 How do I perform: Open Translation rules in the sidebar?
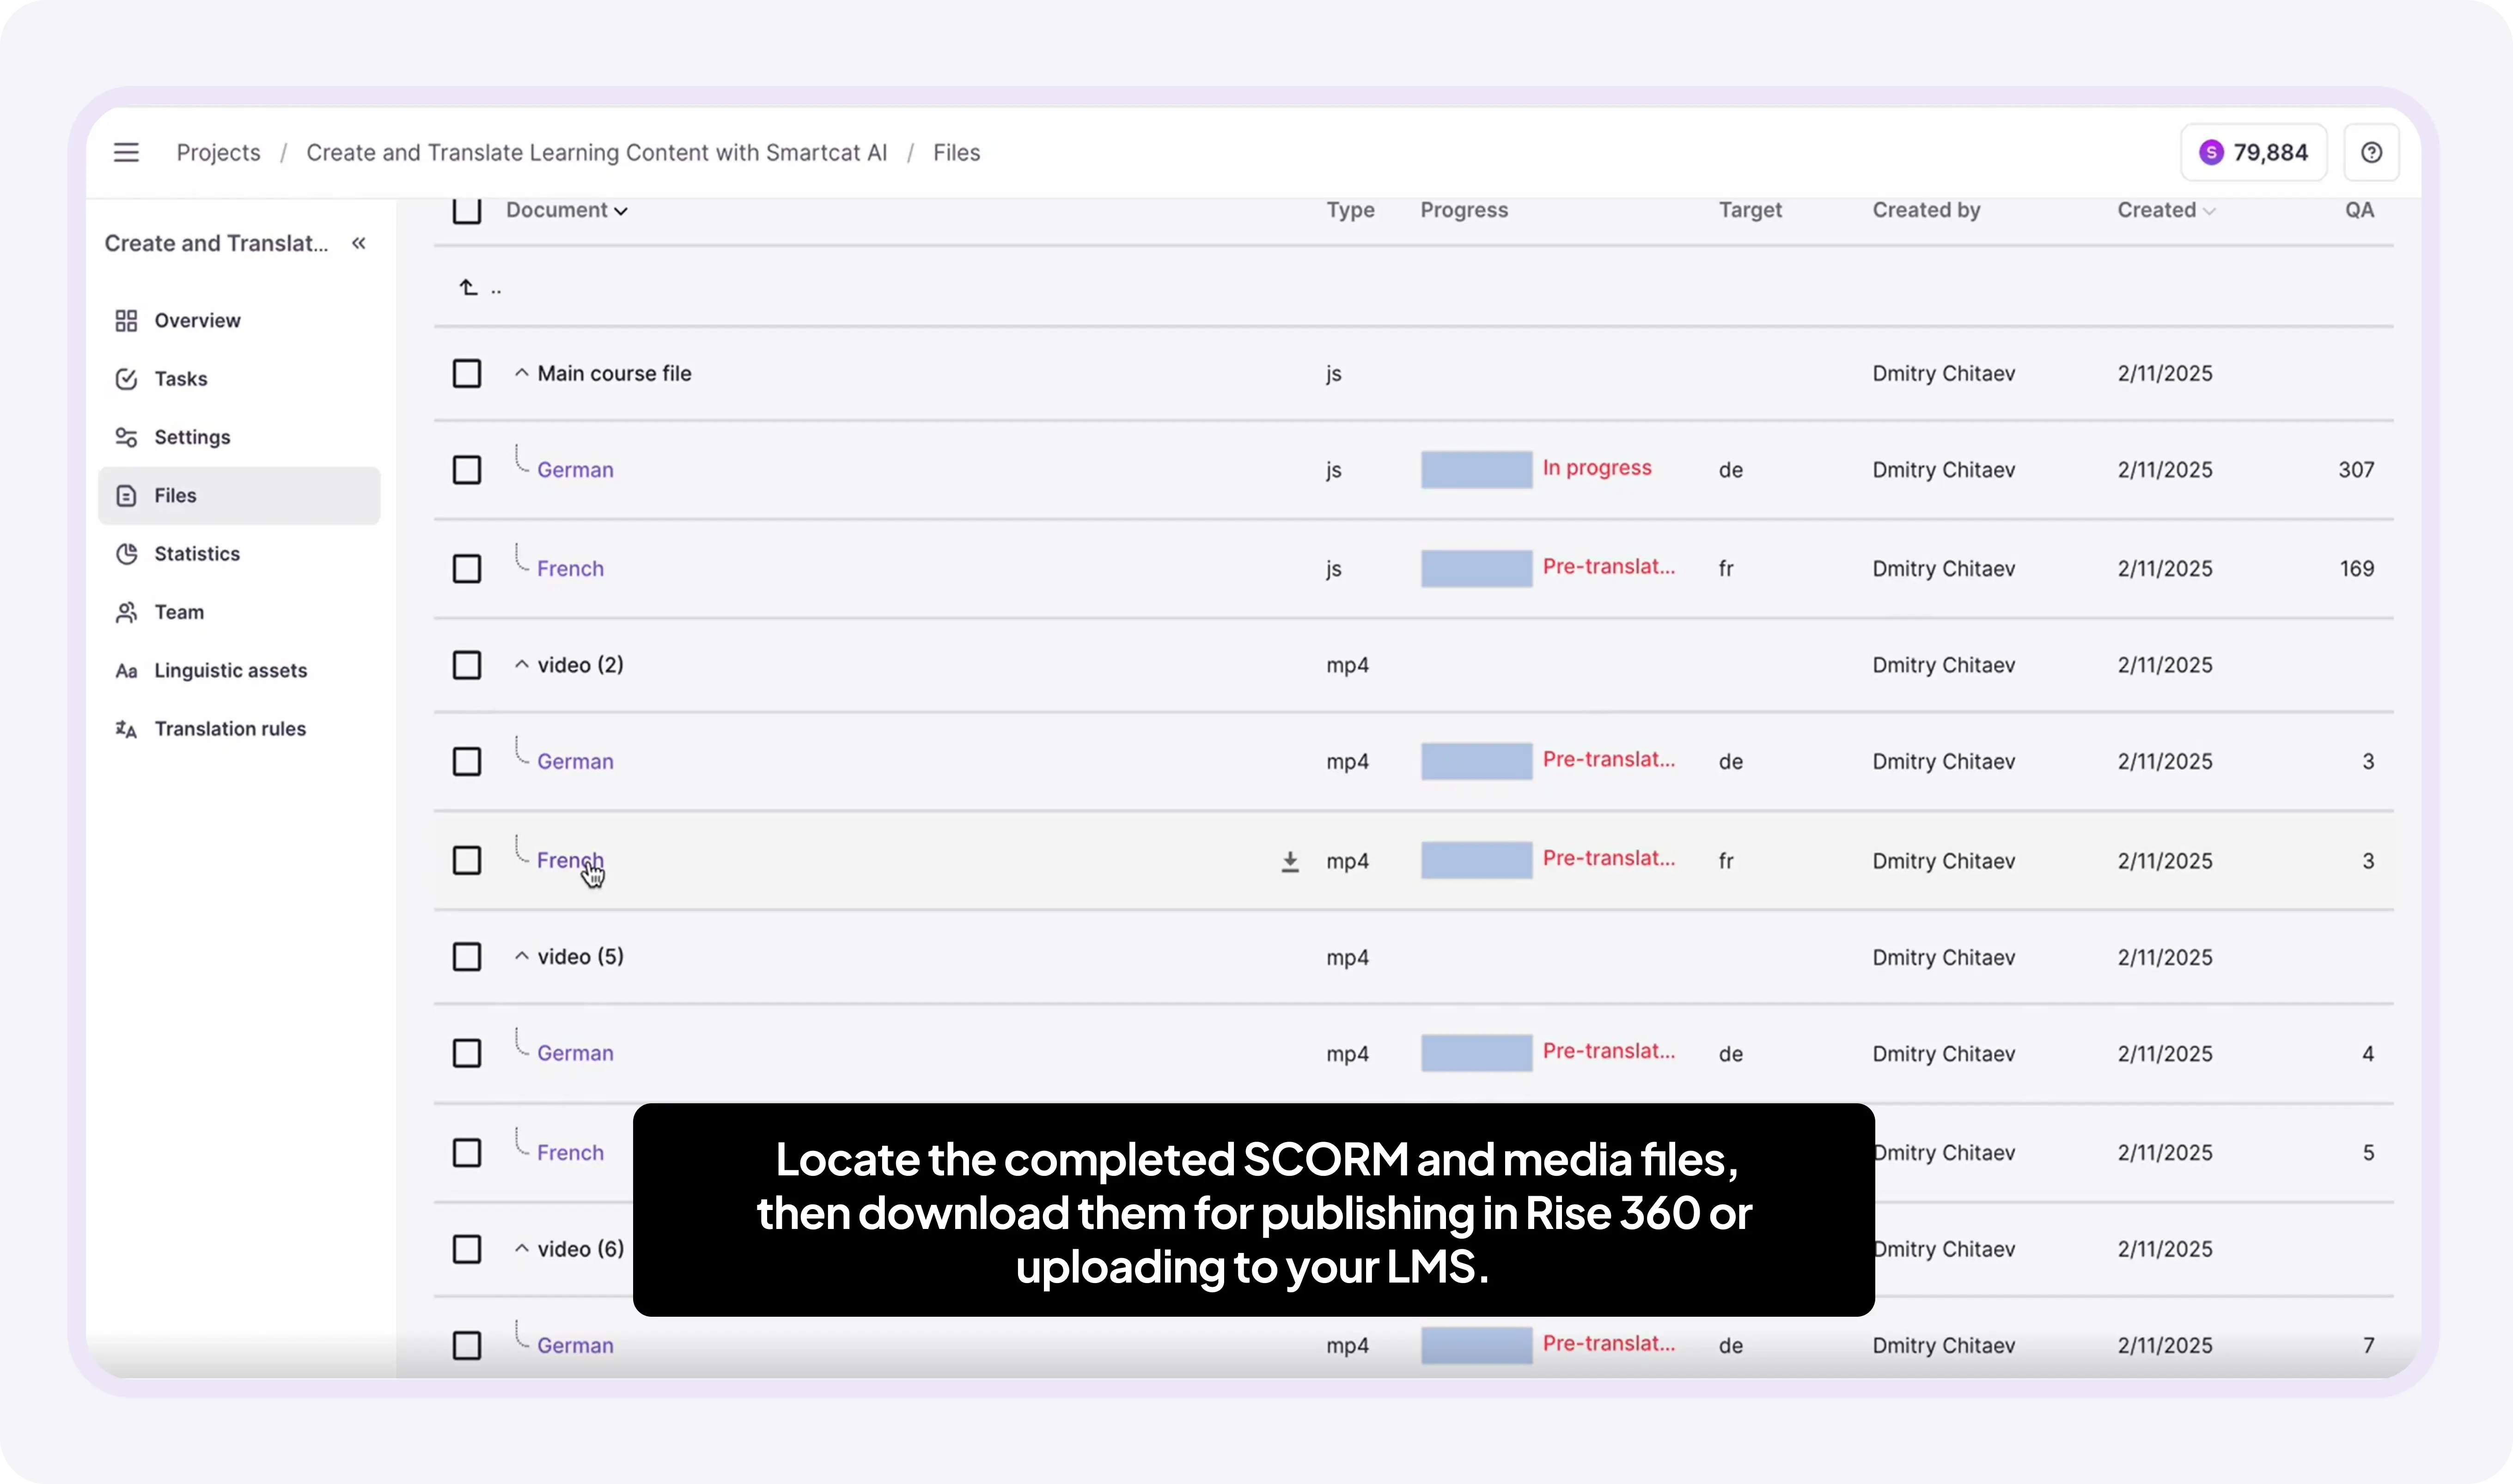tap(239, 729)
